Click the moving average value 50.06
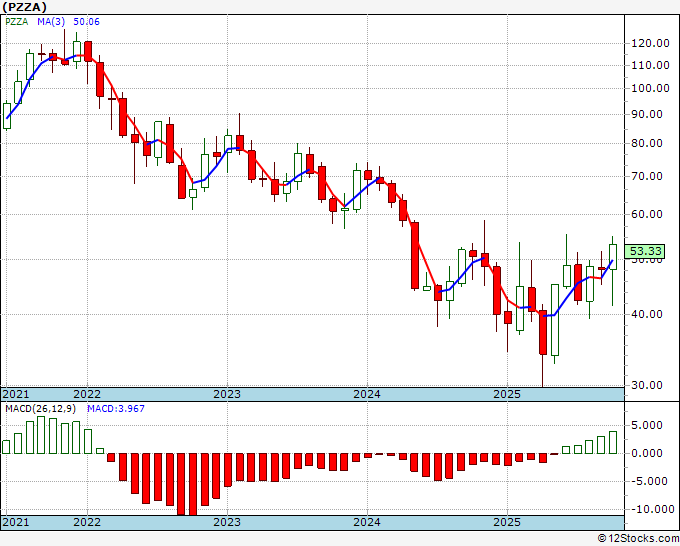The height and width of the screenshot is (546, 680). [86, 22]
